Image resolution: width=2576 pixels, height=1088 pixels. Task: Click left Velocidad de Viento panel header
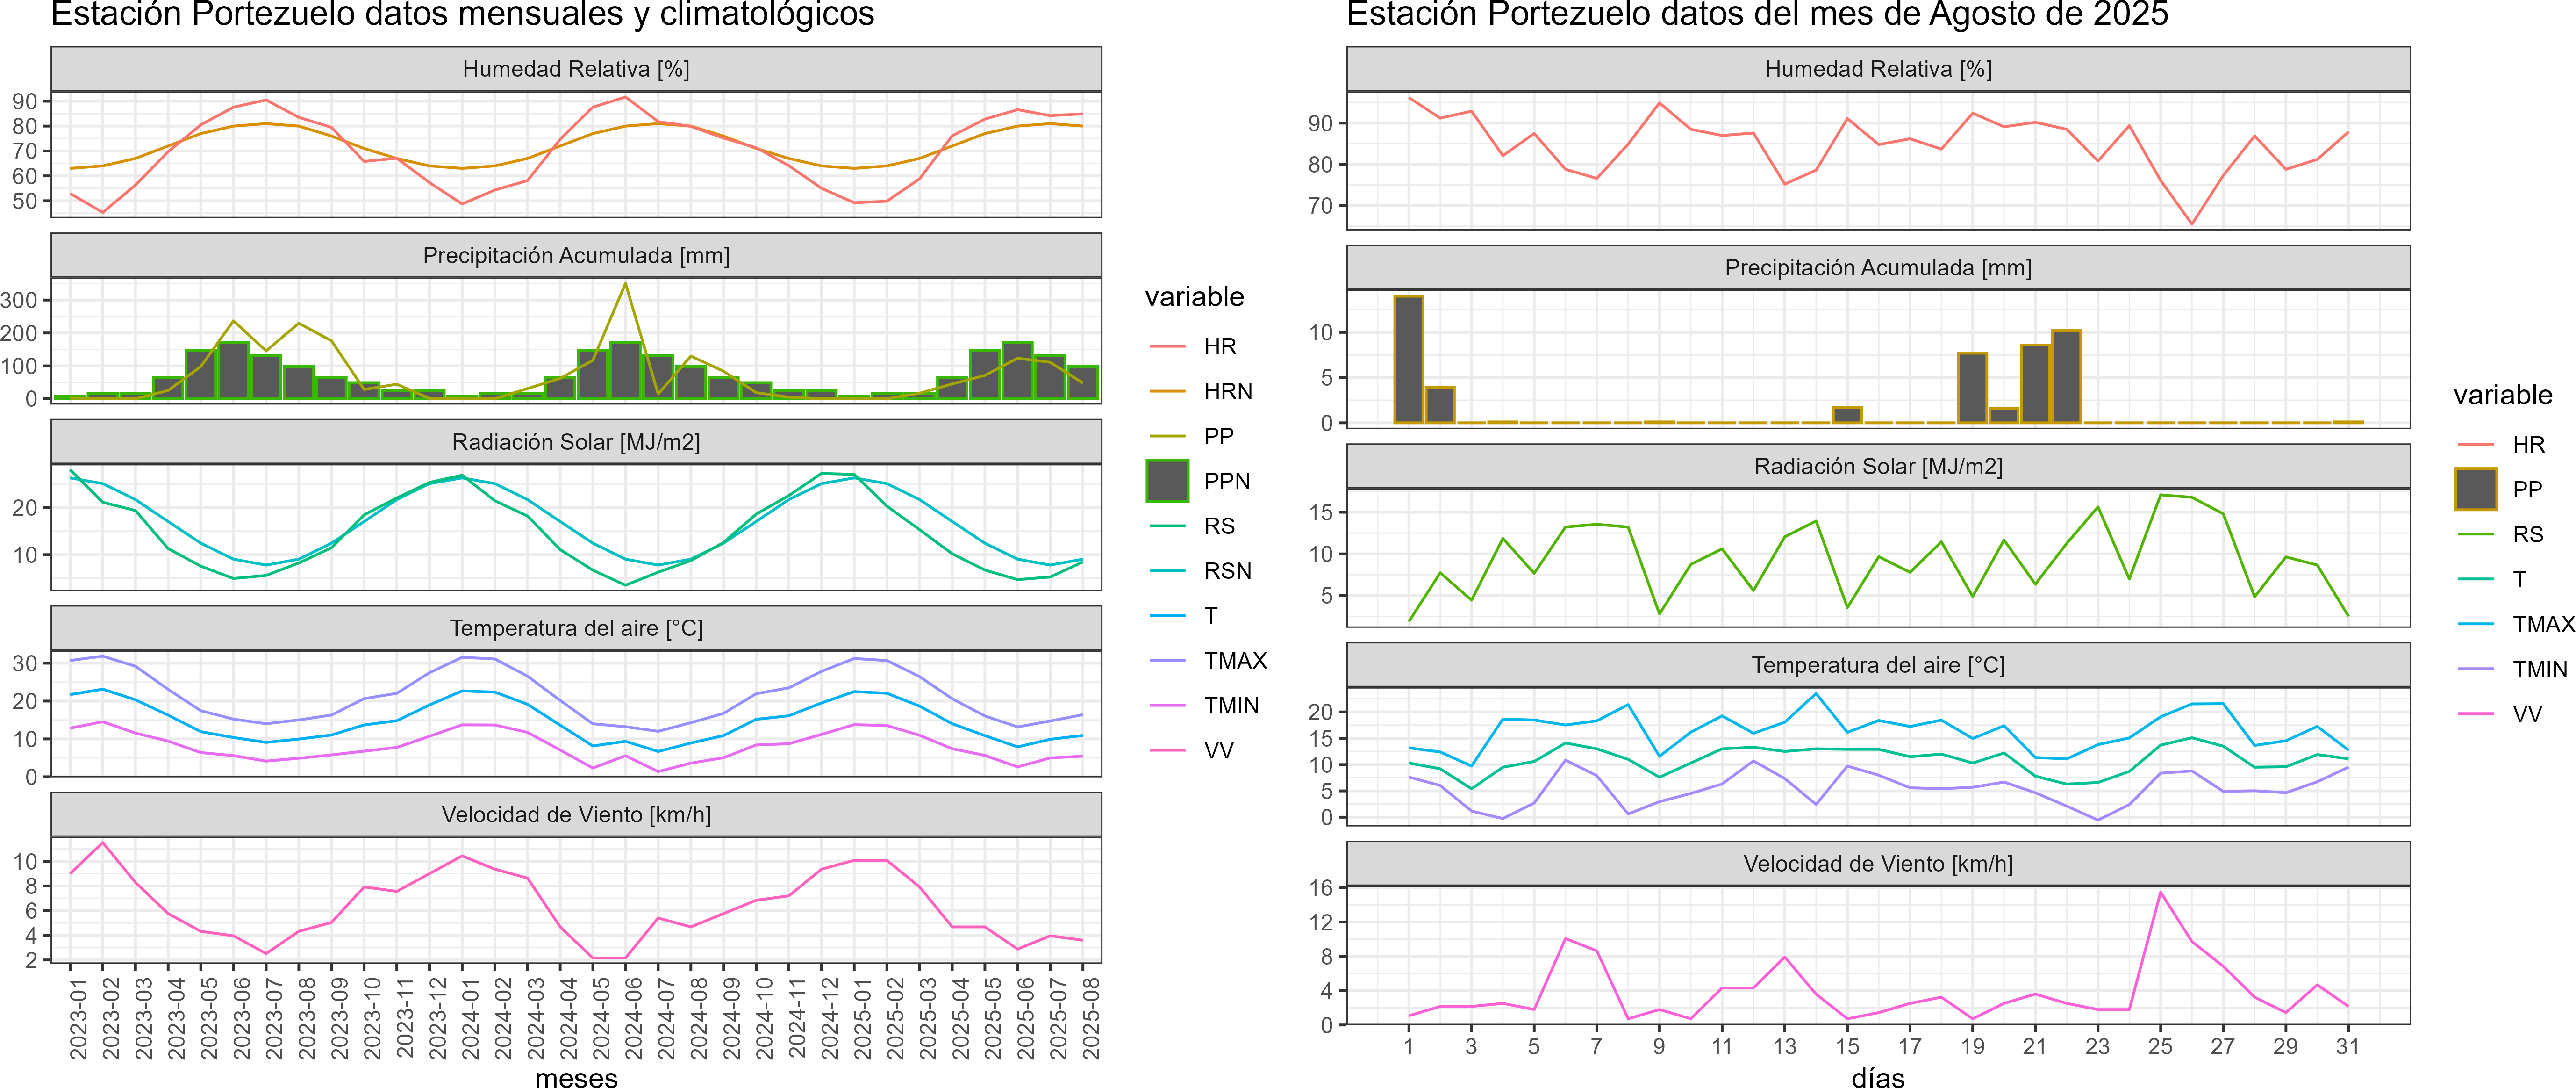(x=576, y=815)
